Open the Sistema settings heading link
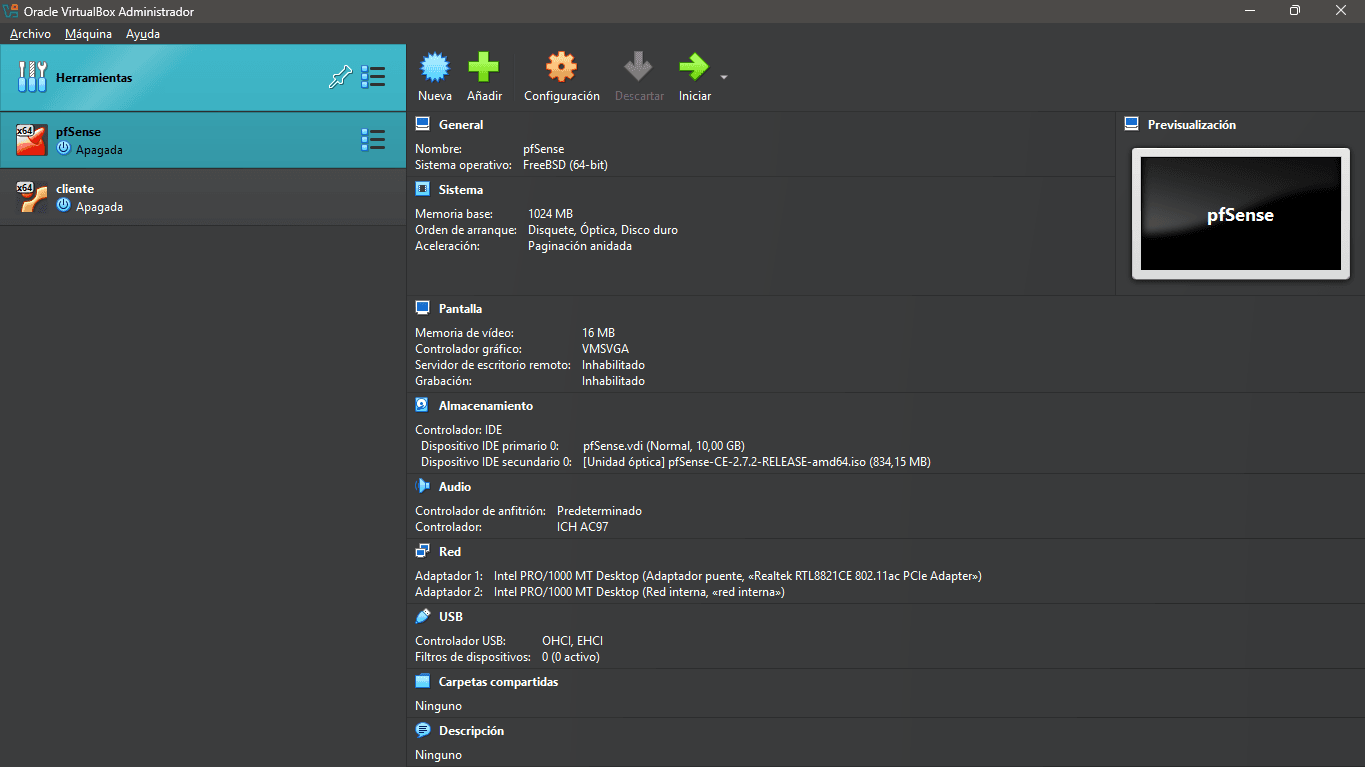 coord(461,190)
